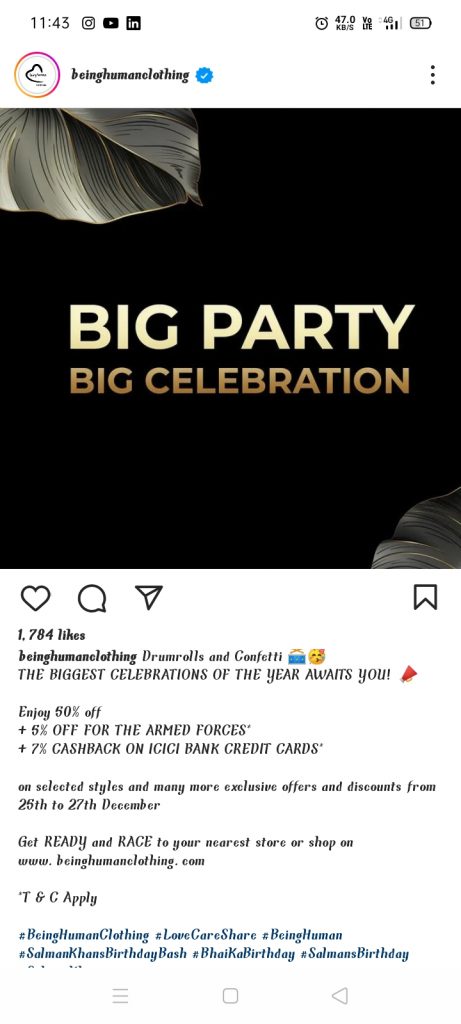
Task: Open #BhaiKaBirthday hashtag
Action: [x=244, y=954]
